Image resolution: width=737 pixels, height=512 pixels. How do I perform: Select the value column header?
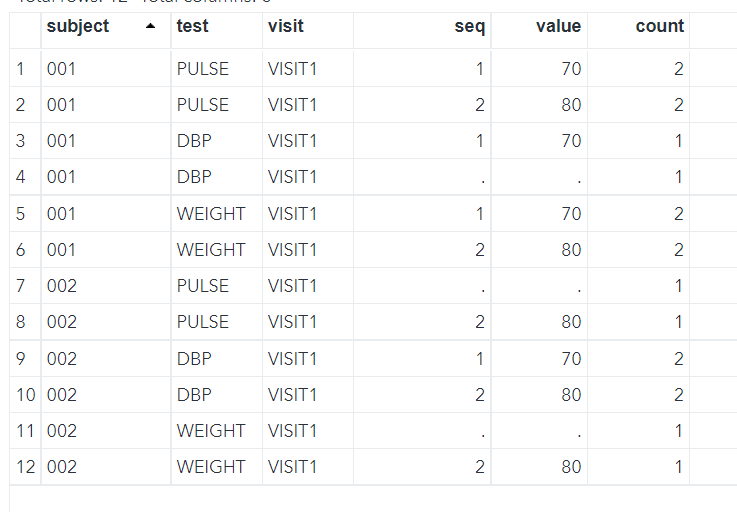click(x=558, y=27)
